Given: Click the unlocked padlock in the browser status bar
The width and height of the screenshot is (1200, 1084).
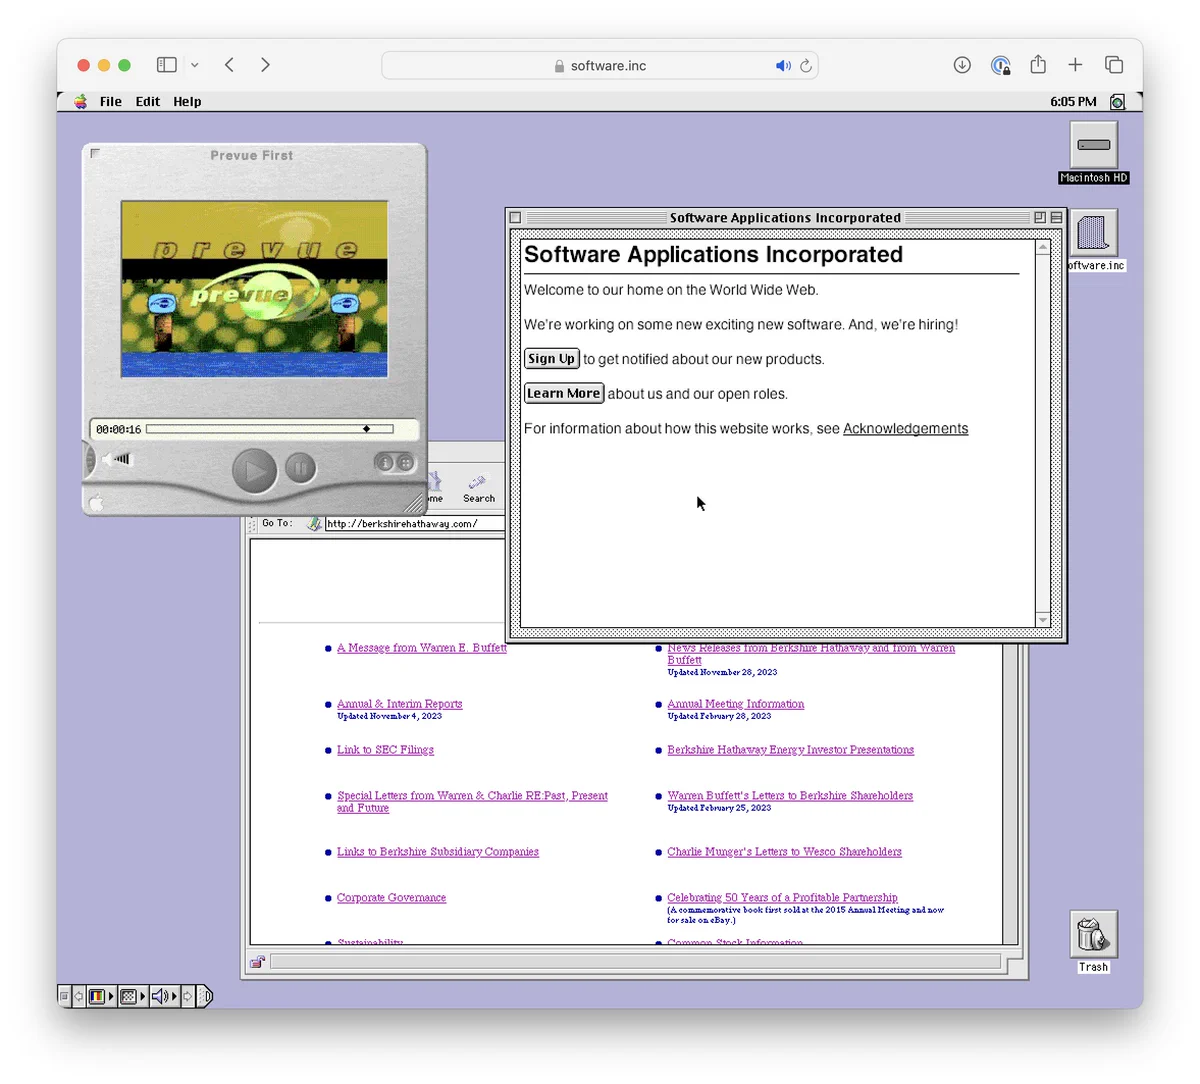Looking at the screenshot, I should [257, 962].
